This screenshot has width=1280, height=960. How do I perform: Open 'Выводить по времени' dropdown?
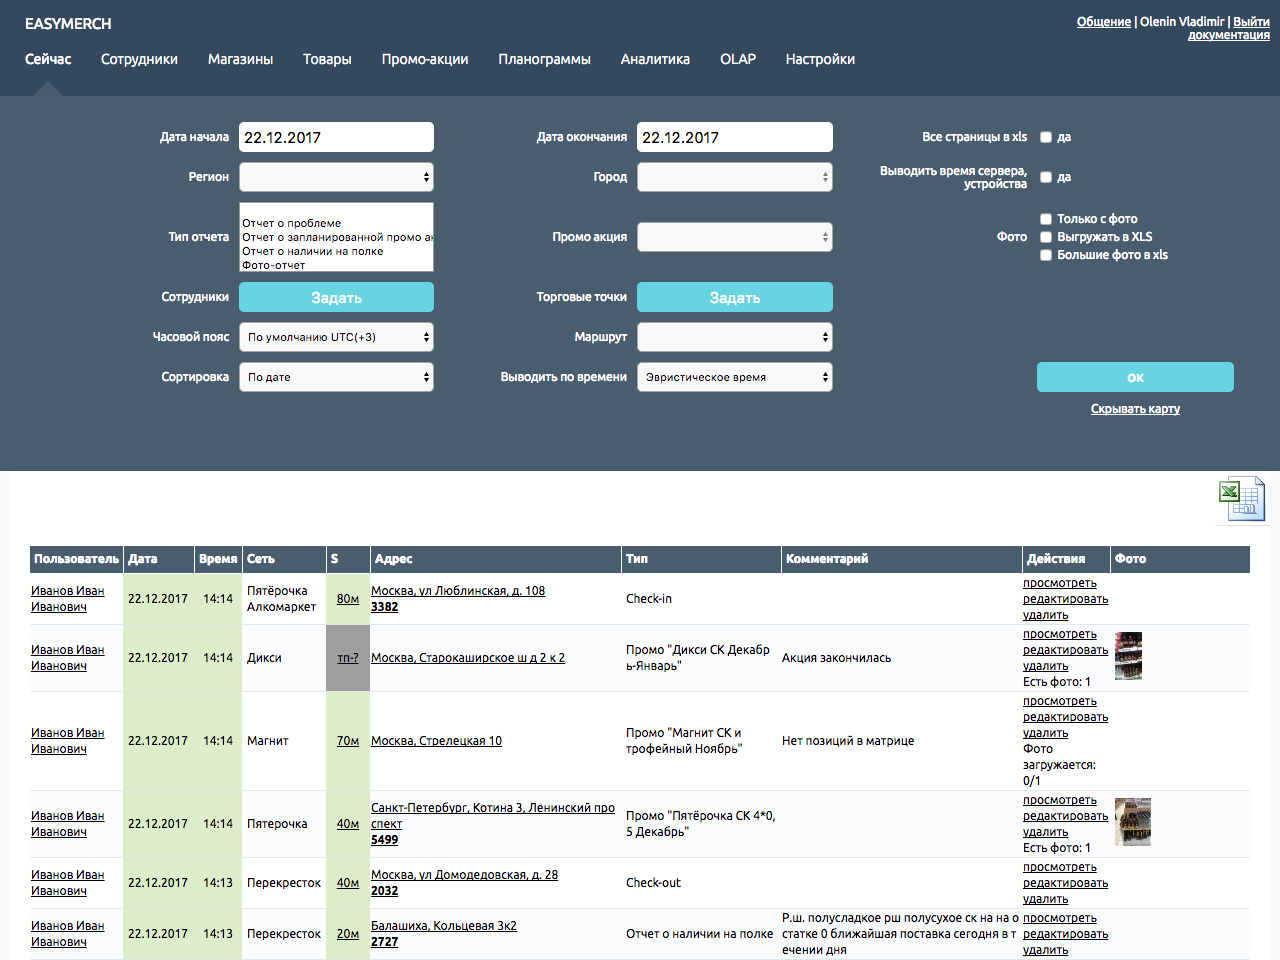pyautogui.click(x=735, y=377)
